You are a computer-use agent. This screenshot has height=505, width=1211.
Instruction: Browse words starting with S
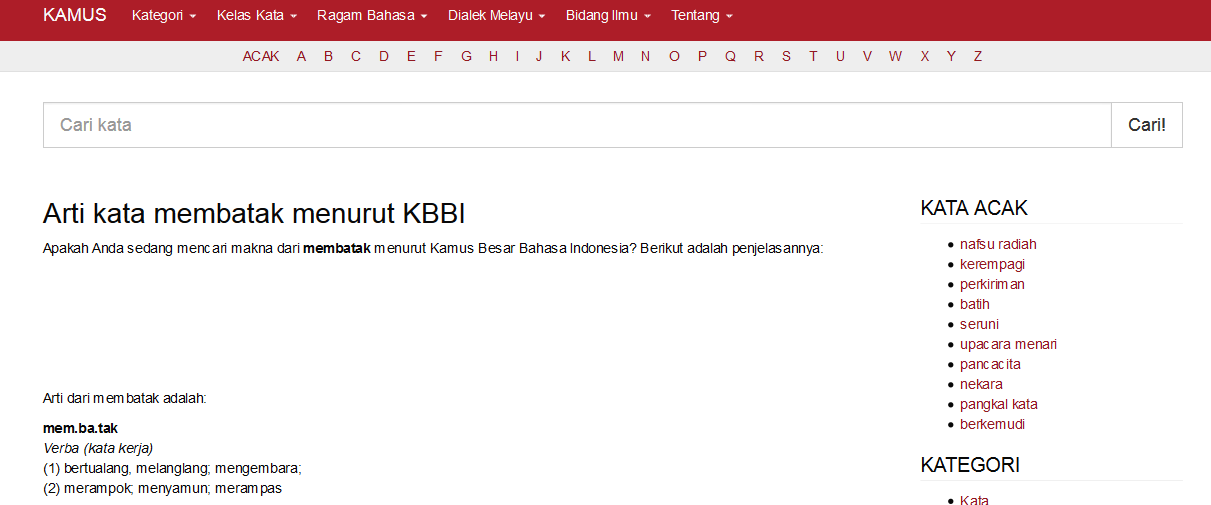pos(786,56)
